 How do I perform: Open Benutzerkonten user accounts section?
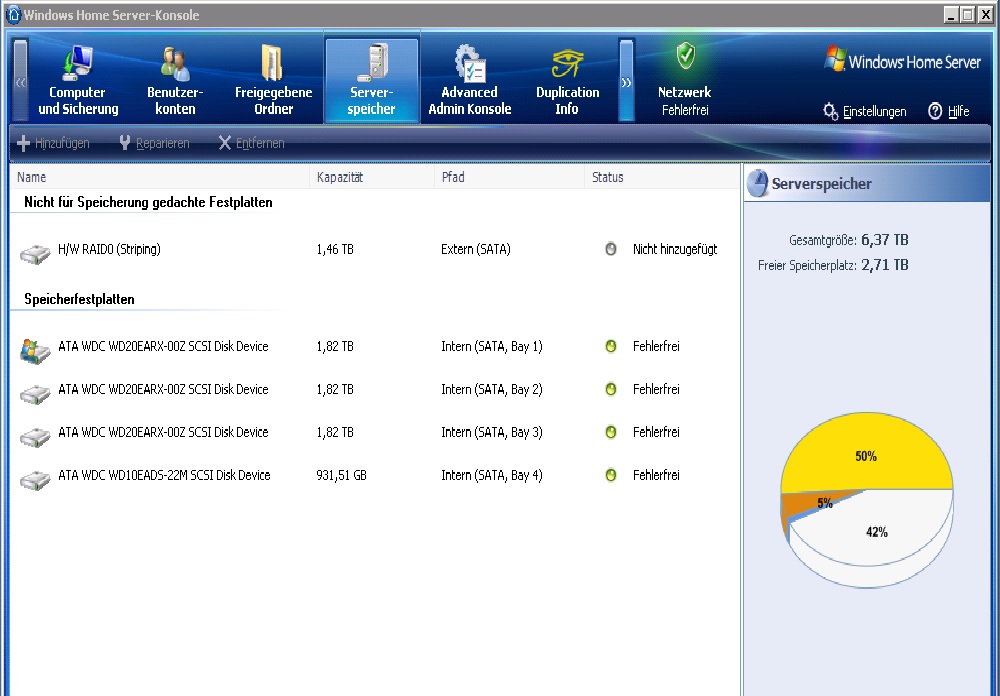175,81
